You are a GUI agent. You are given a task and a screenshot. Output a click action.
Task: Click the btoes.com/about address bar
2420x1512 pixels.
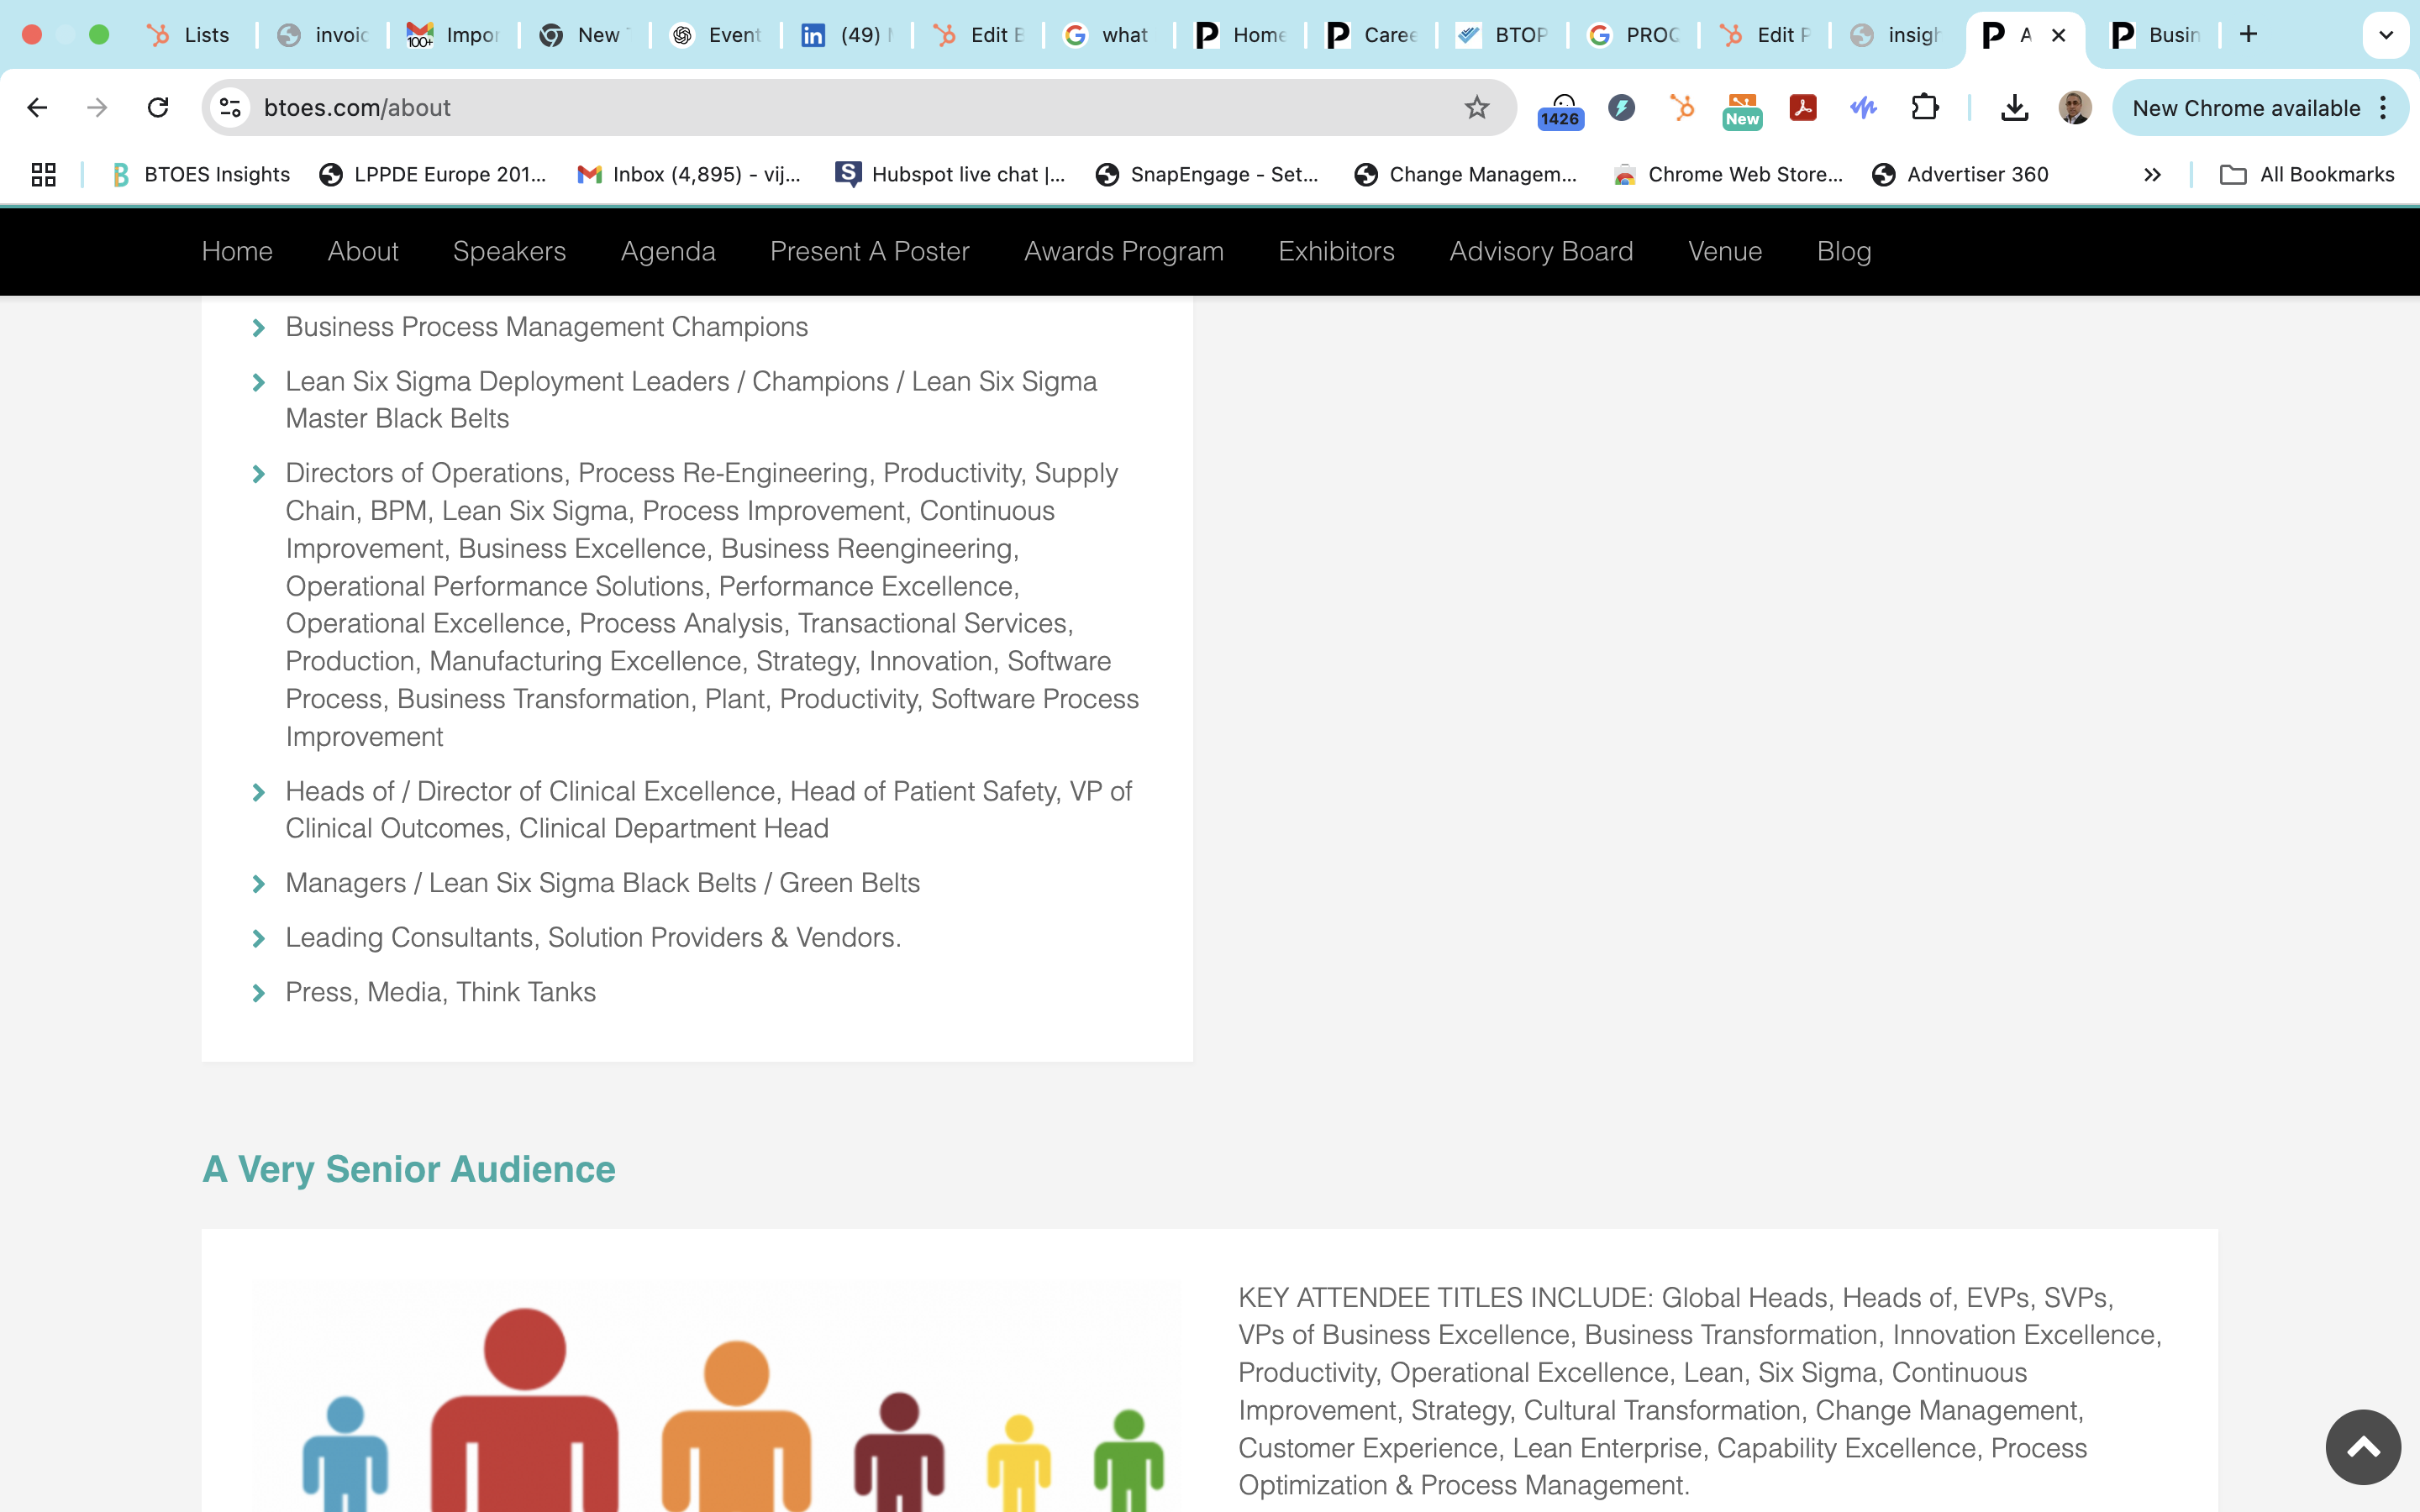coord(800,107)
